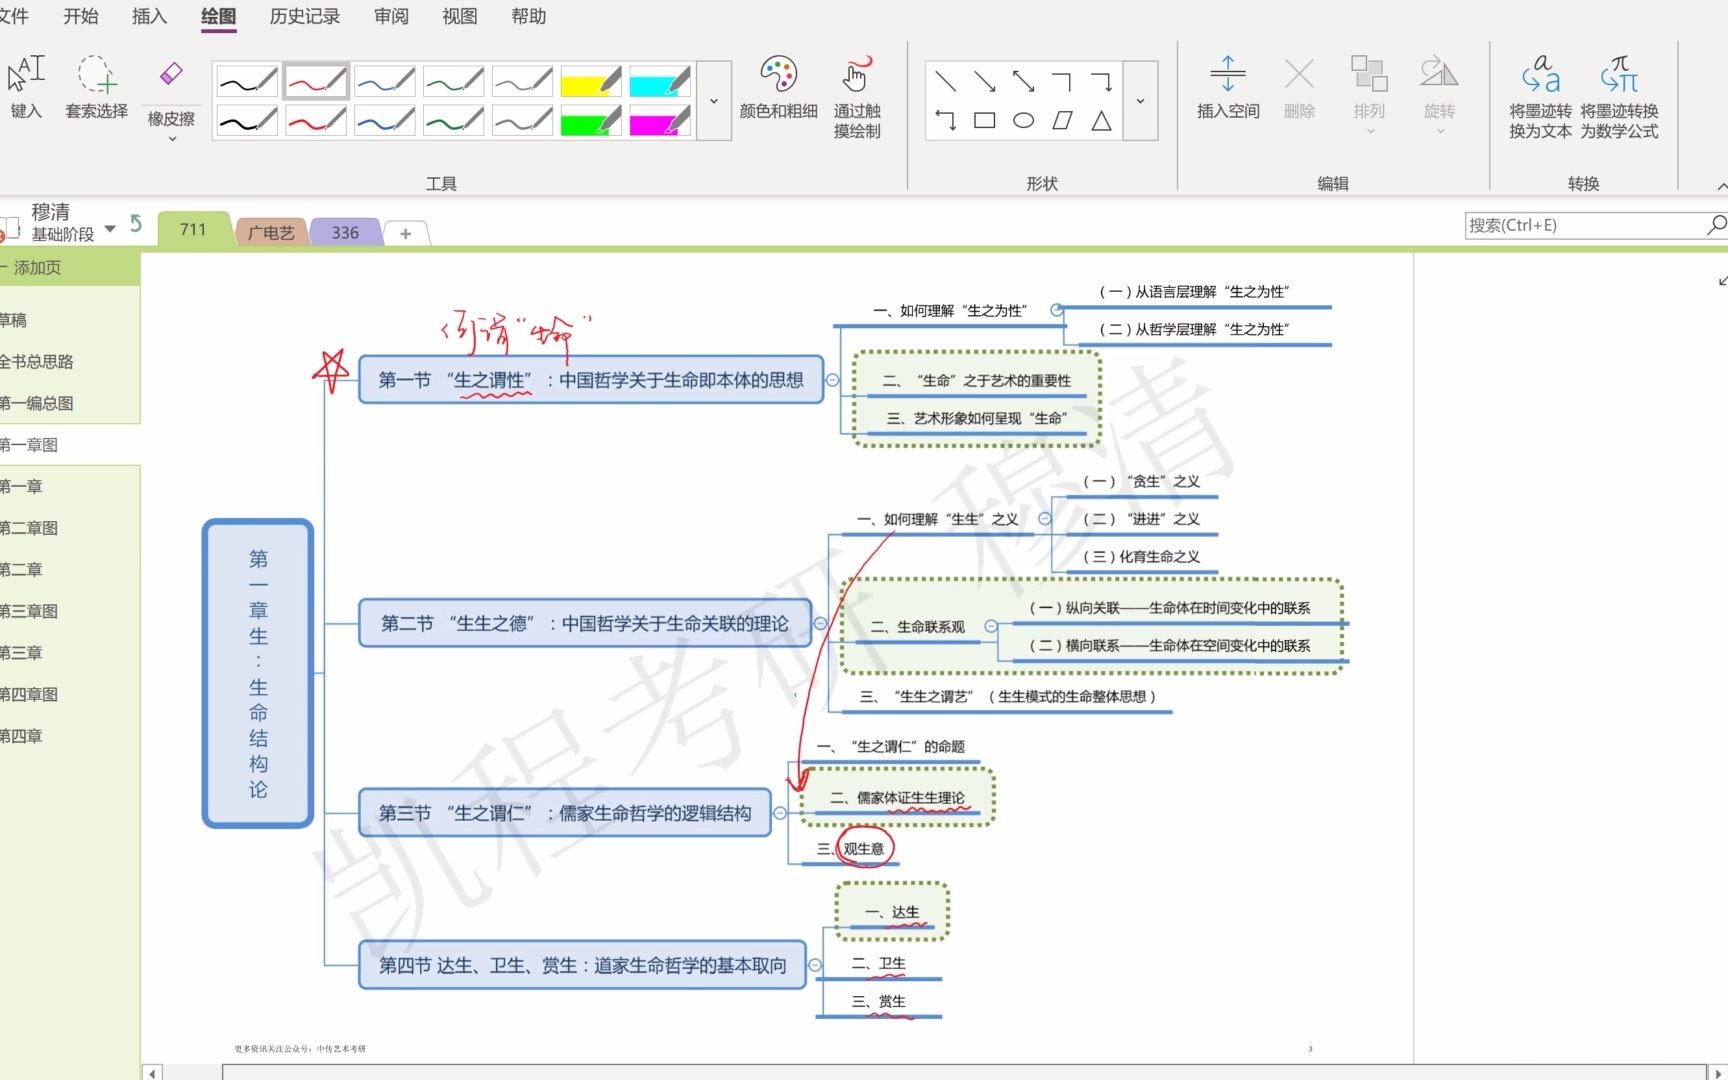1728x1080 pixels.
Task: Pick the green highlighter pen
Action: point(591,121)
